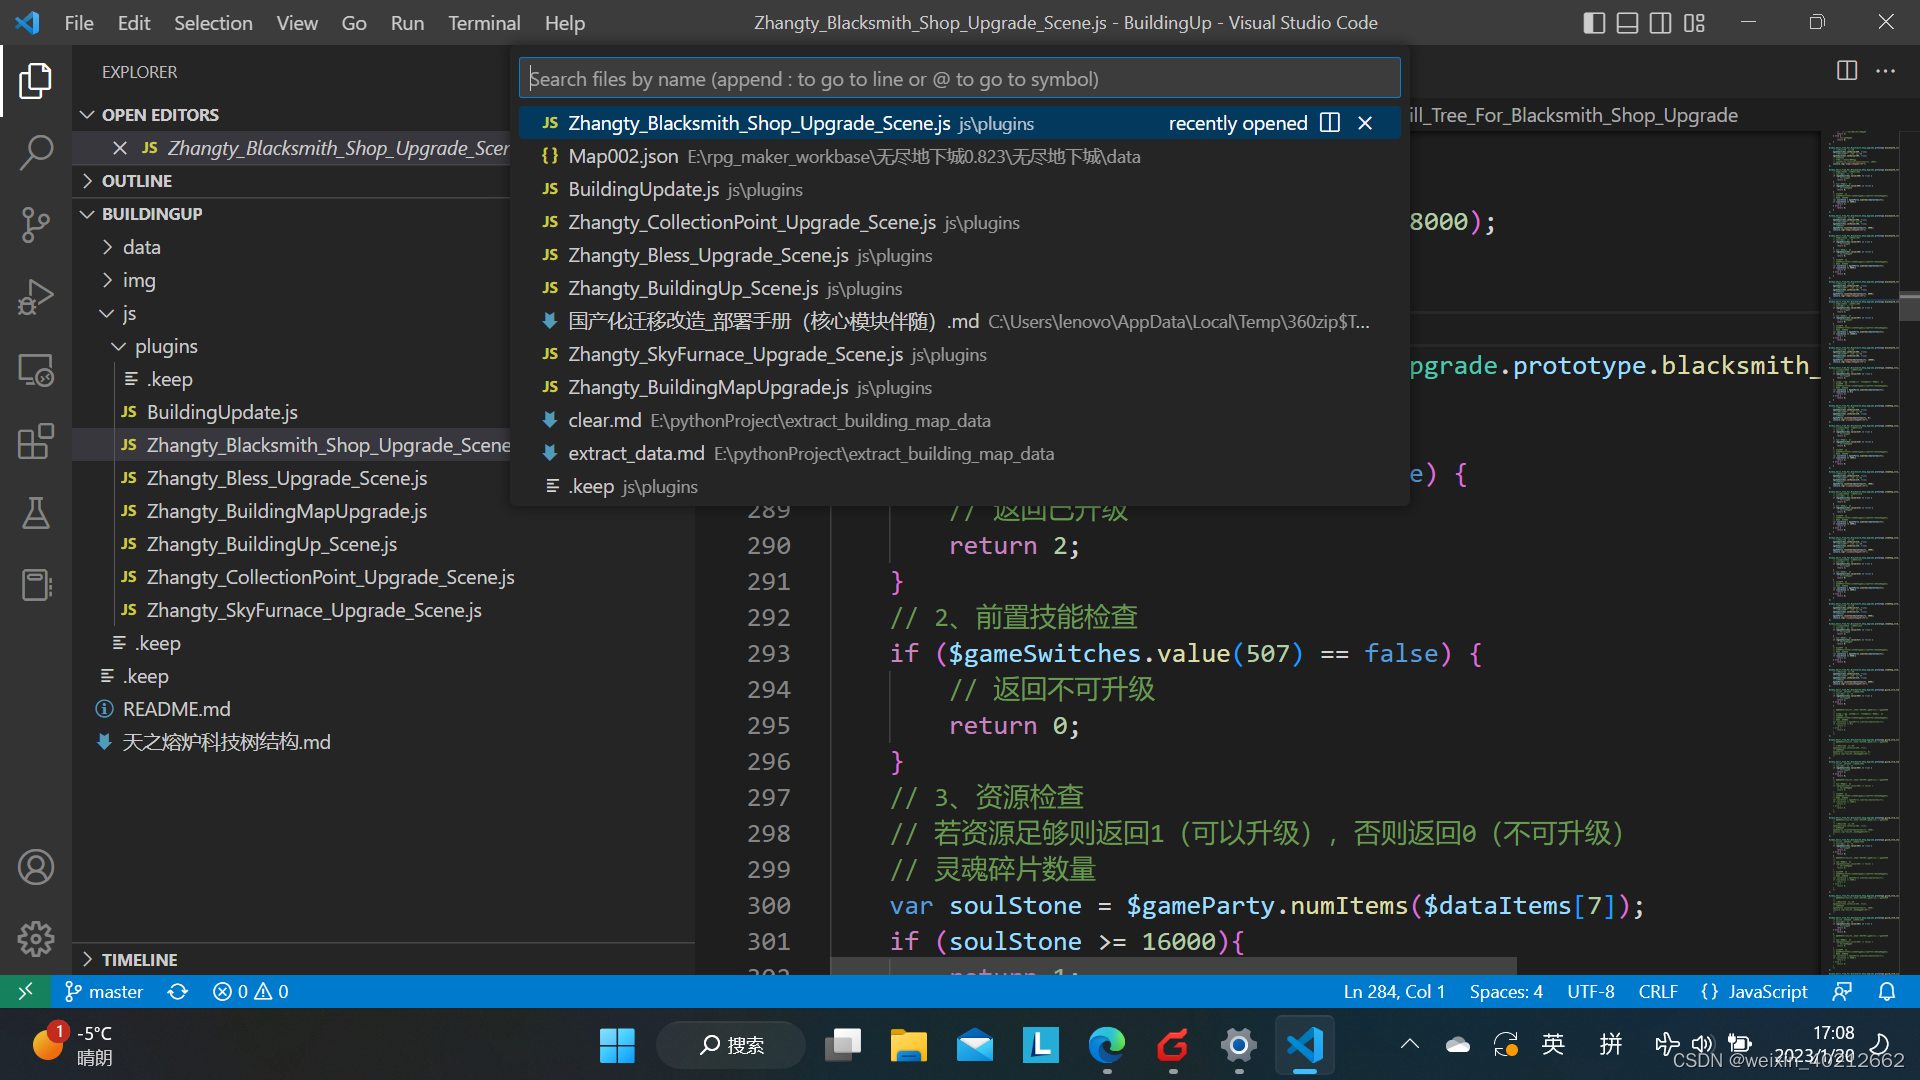Click the search input field in file picker

[x=959, y=78]
